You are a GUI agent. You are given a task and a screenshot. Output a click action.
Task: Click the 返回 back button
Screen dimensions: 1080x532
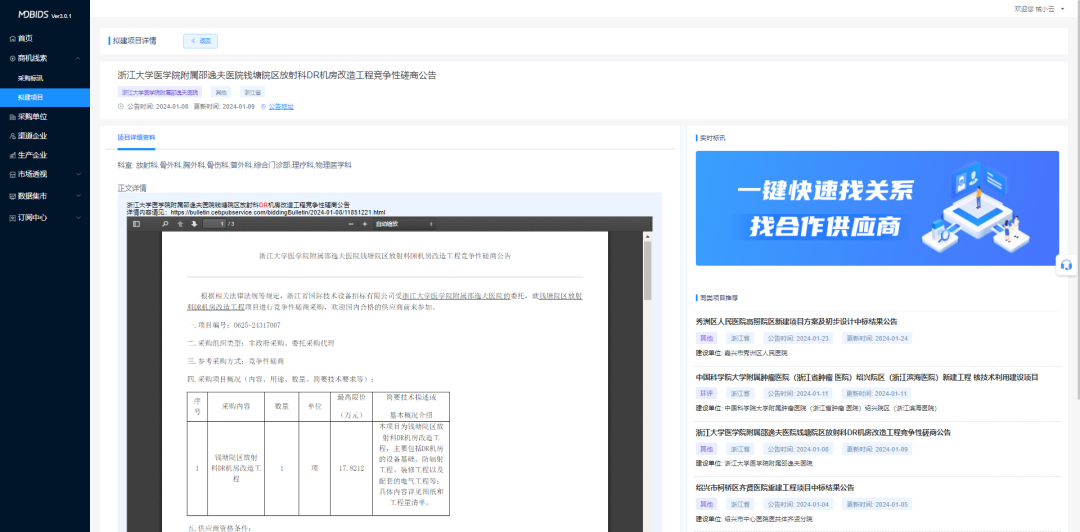pos(200,41)
